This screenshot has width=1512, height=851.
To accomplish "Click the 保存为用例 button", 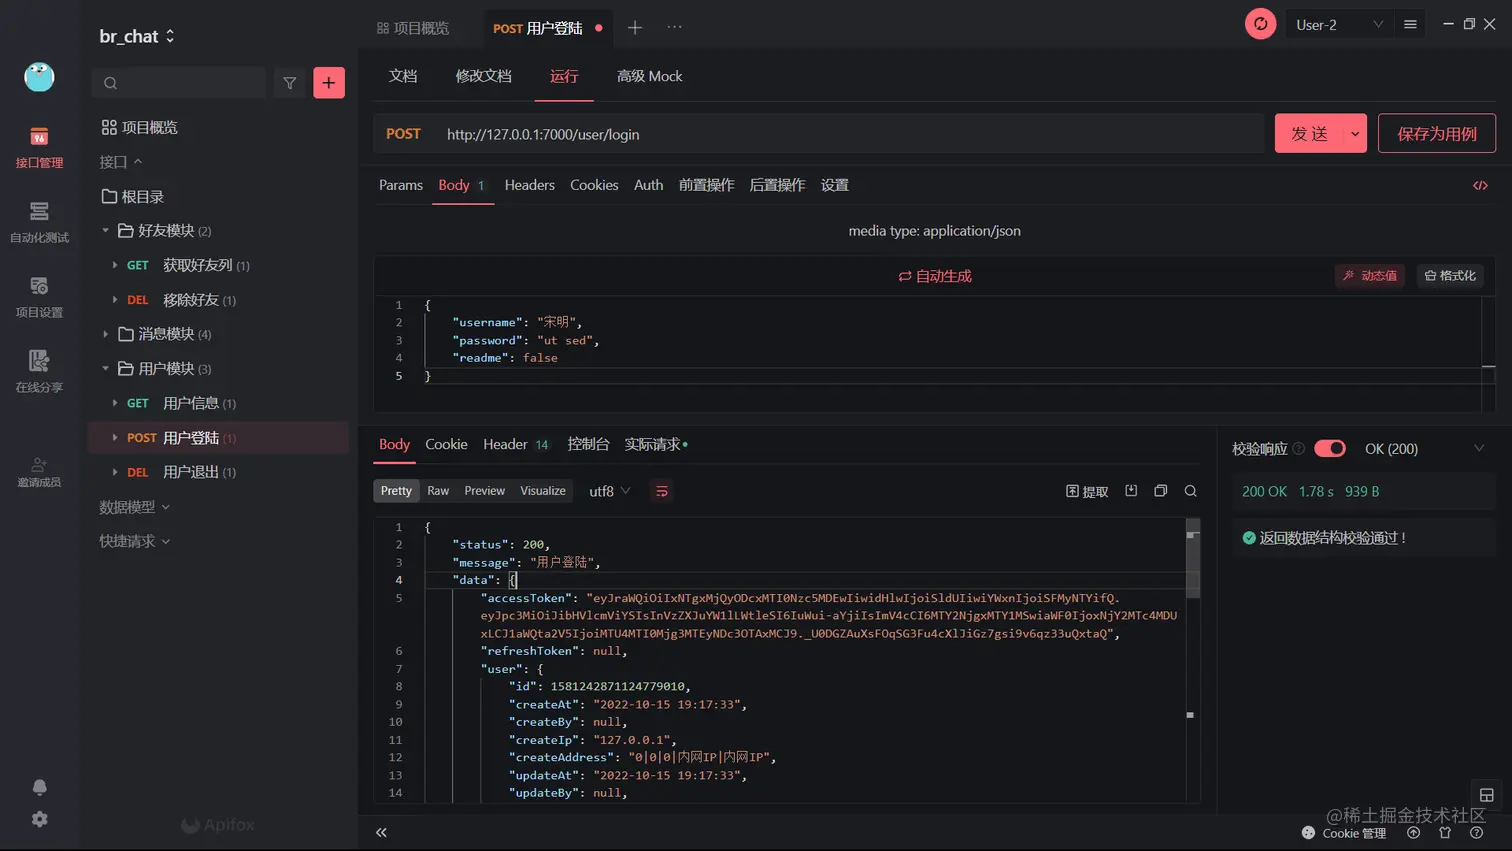I will 1437,133.
